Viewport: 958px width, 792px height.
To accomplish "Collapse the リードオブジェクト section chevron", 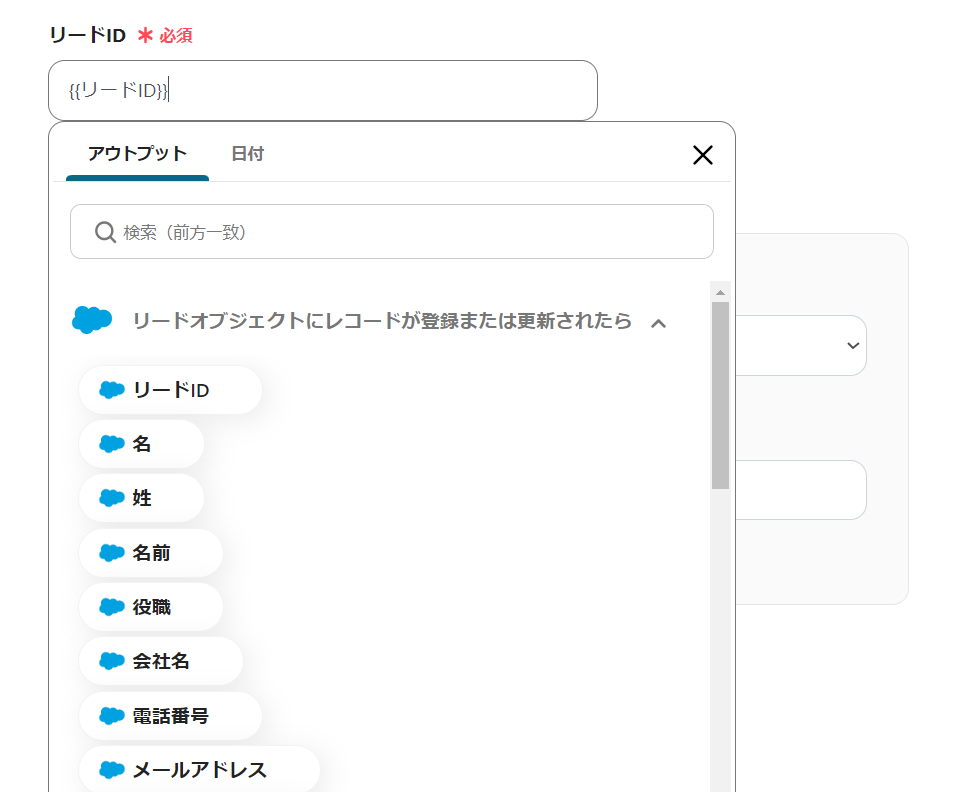I will click(658, 322).
